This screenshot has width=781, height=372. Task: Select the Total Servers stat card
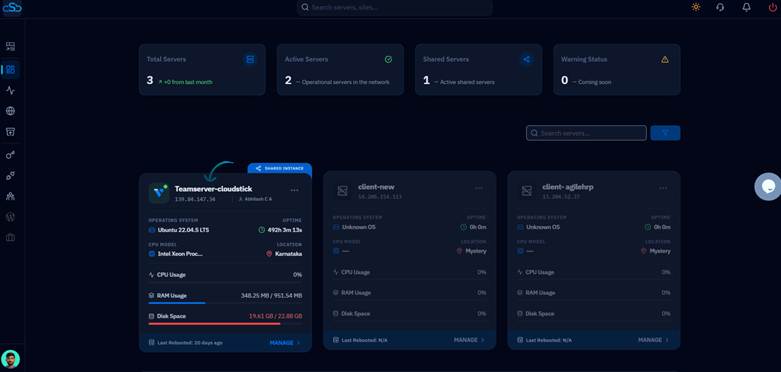pos(202,69)
